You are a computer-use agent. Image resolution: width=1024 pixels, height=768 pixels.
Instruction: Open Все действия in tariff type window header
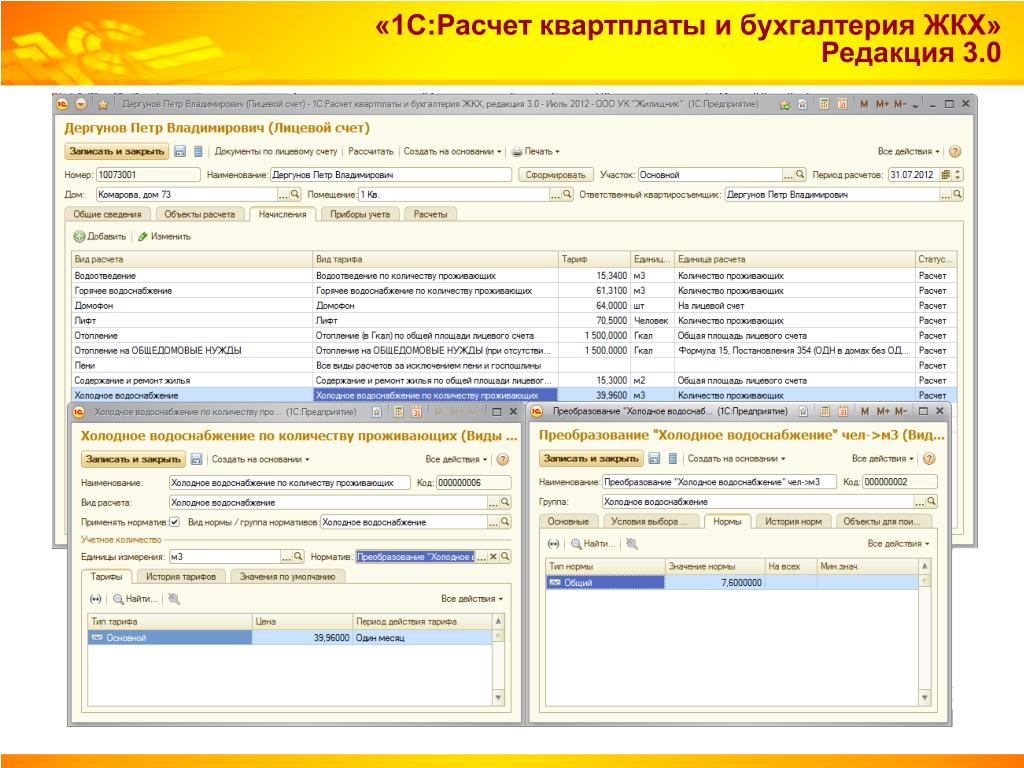456,459
